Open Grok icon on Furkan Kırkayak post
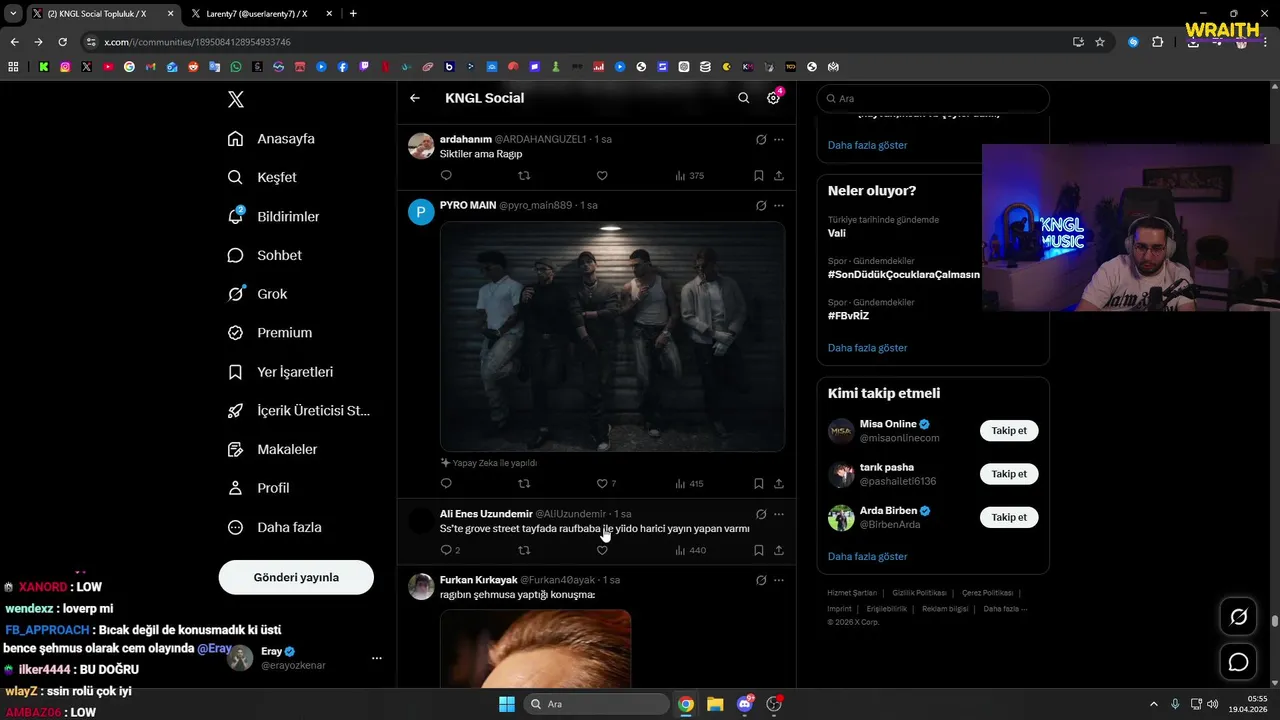The image size is (1280, 720). coord(761,580)
